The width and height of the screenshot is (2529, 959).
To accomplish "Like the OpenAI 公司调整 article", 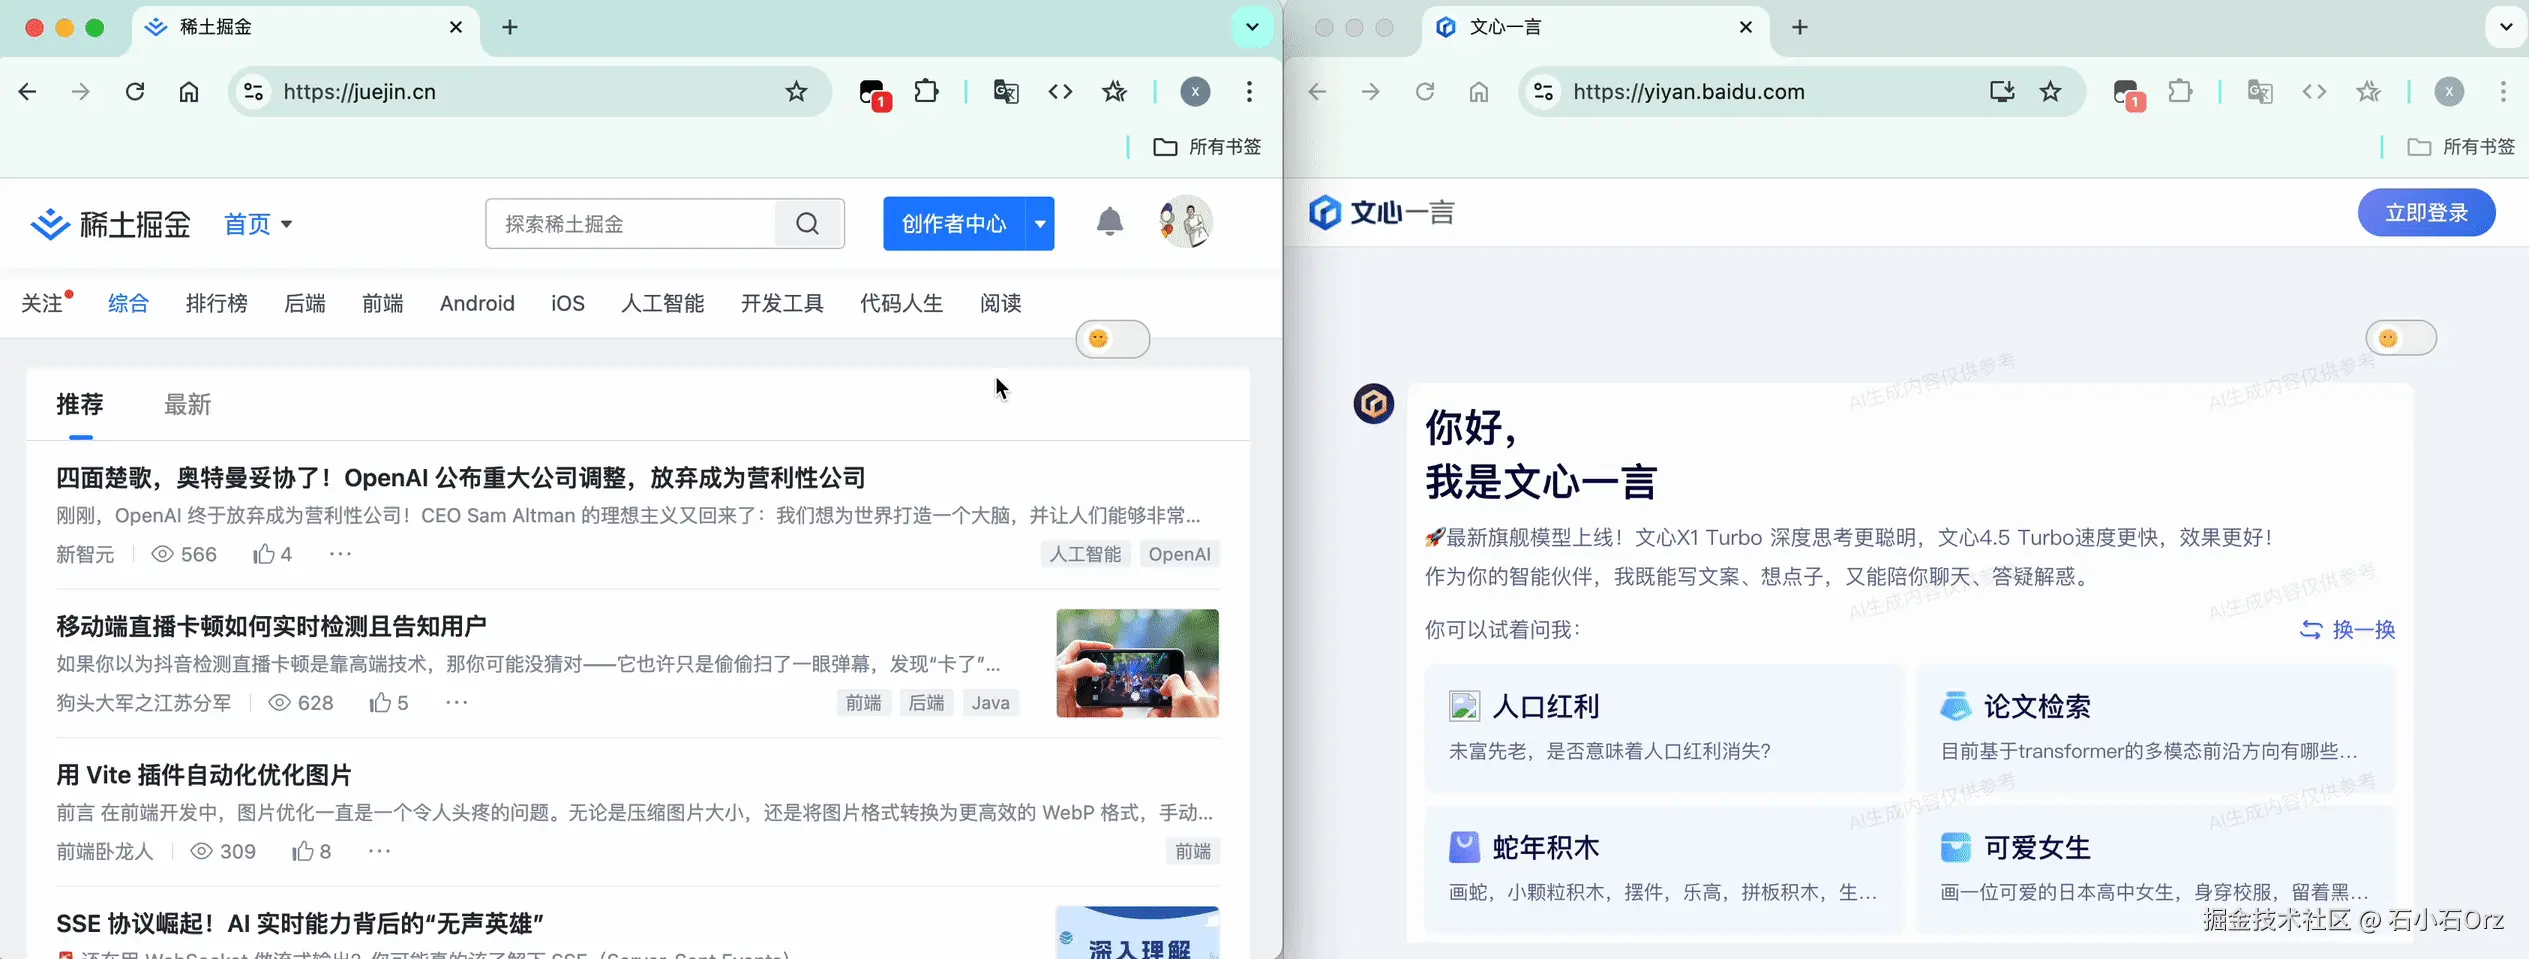I will click(x=272, y=555).
